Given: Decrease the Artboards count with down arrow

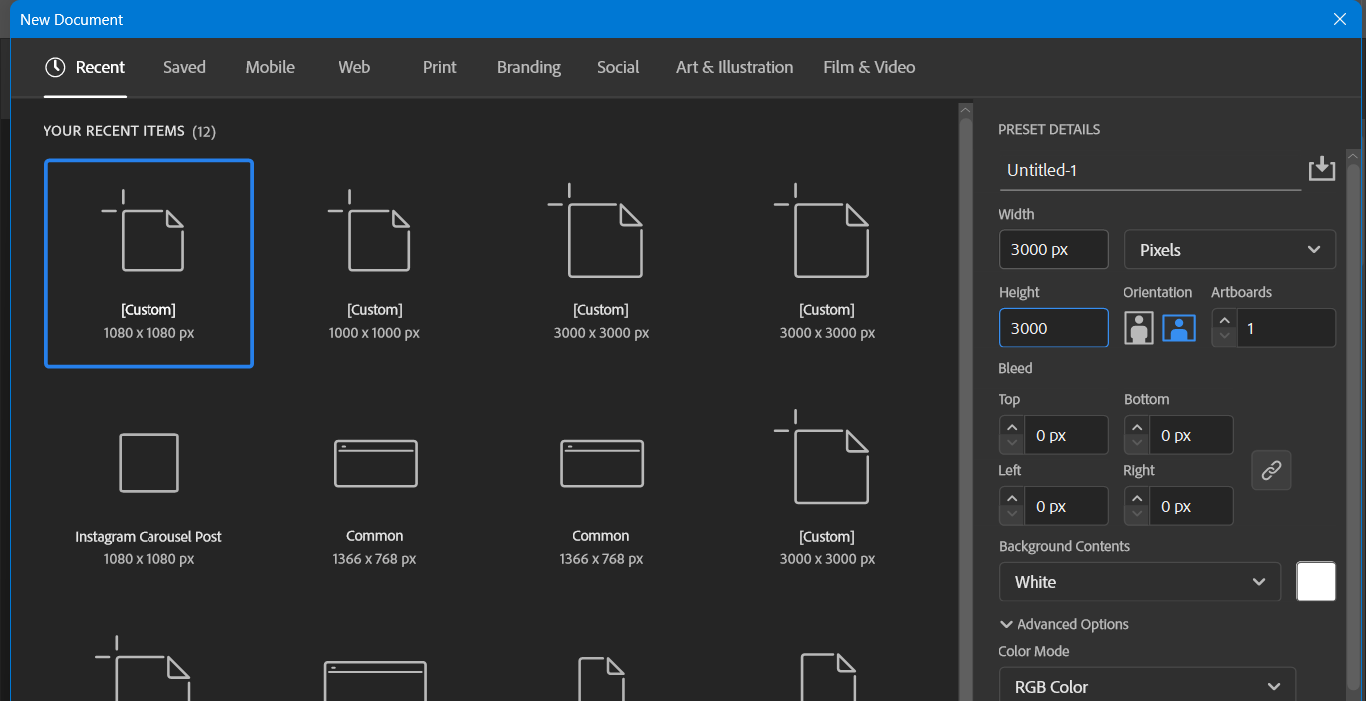Looking at the screenshot, I should [1224, 337].
